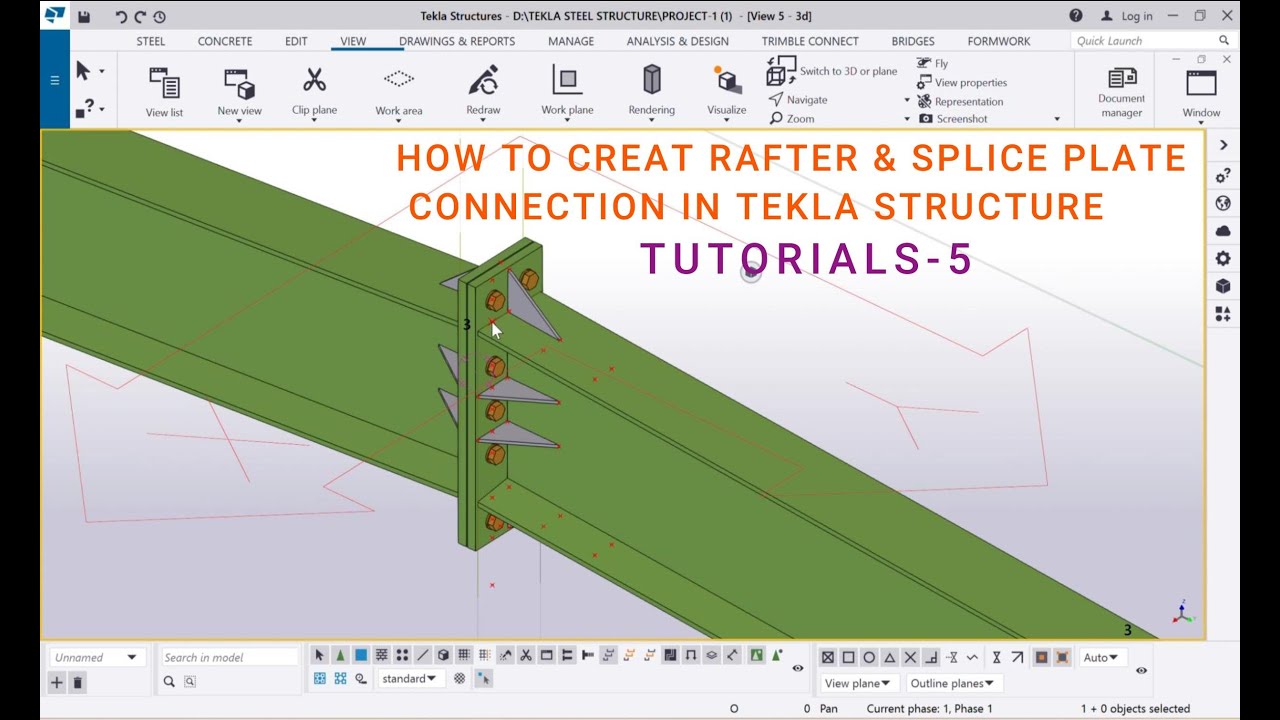1280x720 pixels.
Task: Toggle the select parts blue square switch
Action: [x=361, y=655]
